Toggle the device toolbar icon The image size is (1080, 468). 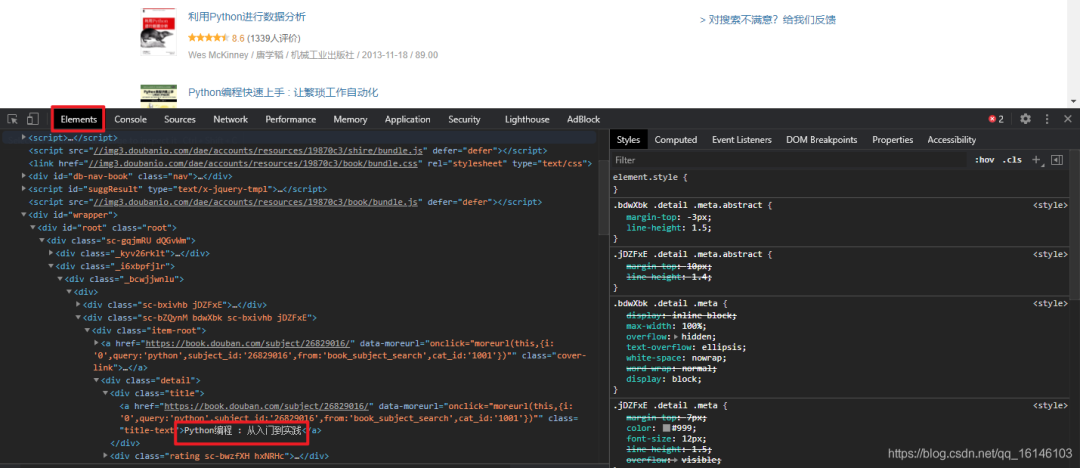click(33, 119)
